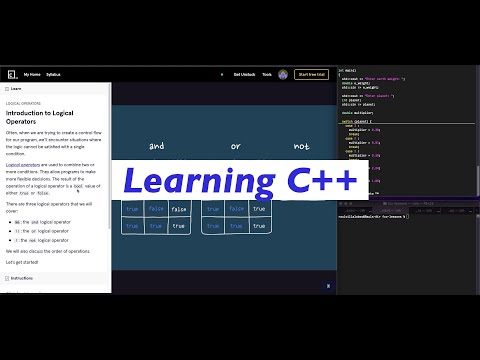Click the 'not' heading in the diagram
Image resolution: width=480 pixels, height=360 pixels.
pos(301,146)
